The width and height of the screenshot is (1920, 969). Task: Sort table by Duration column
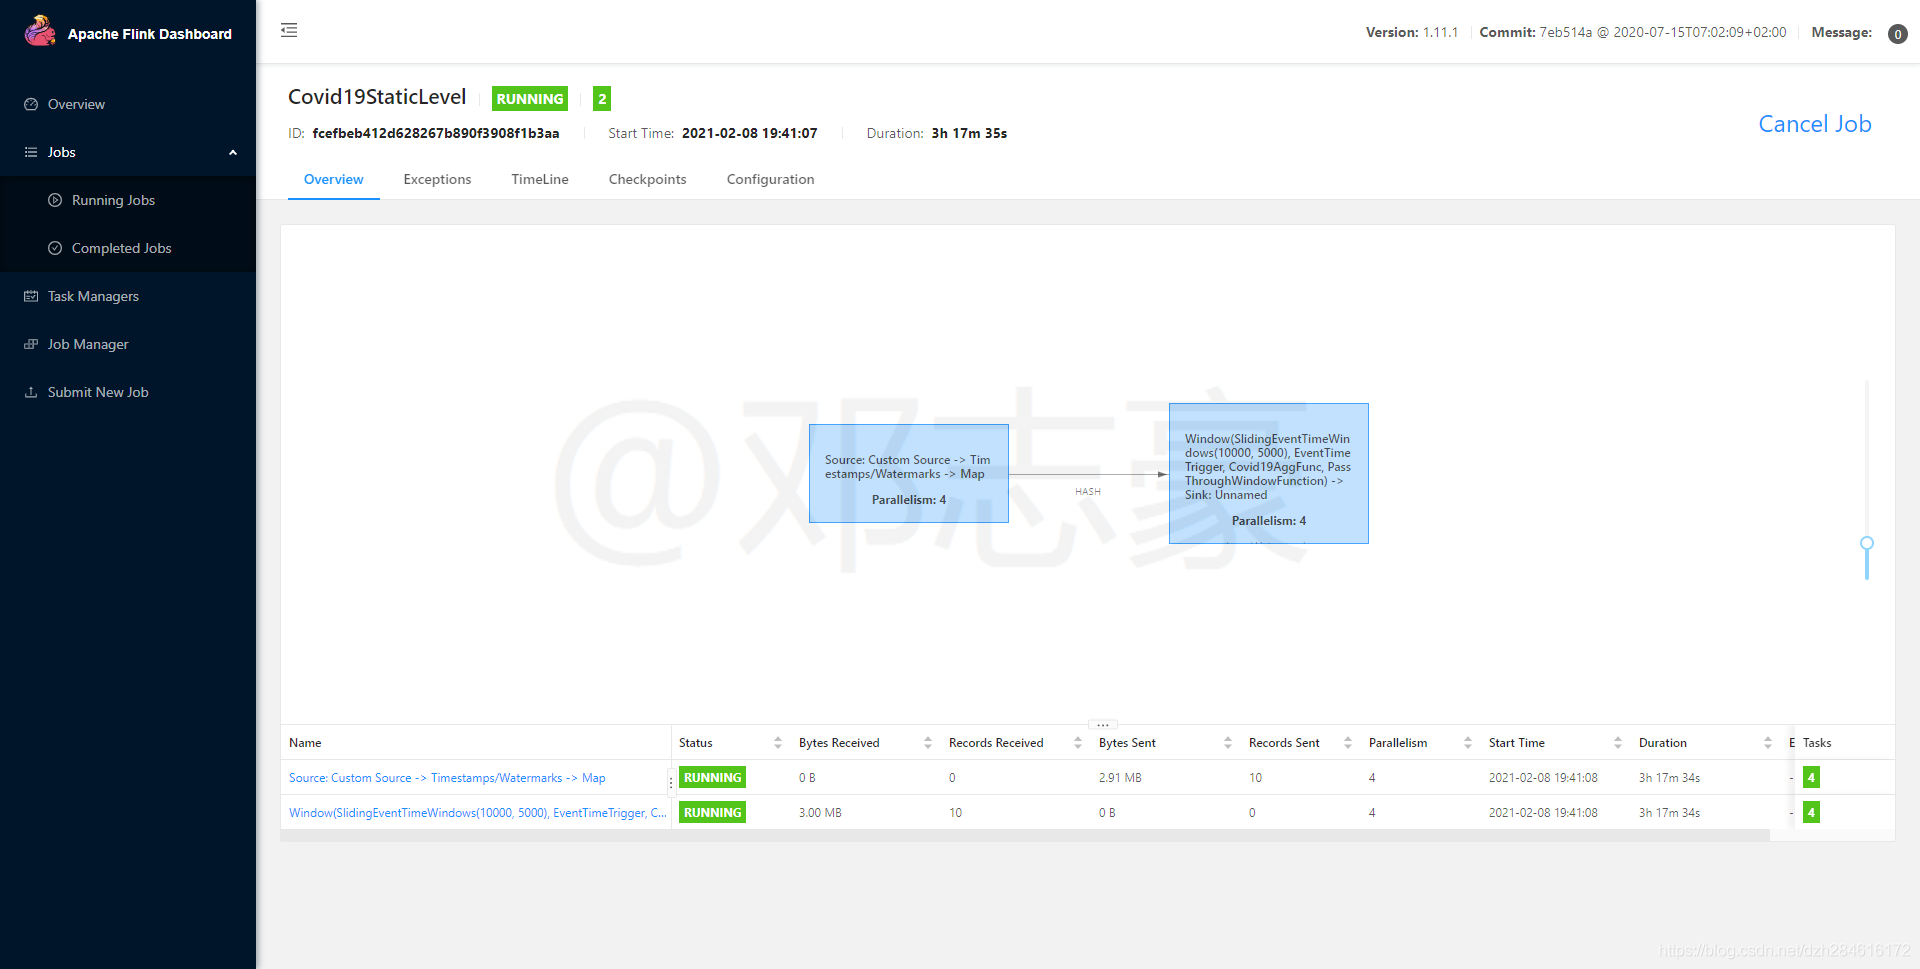pyautogui.click(x=1768, y=743)
